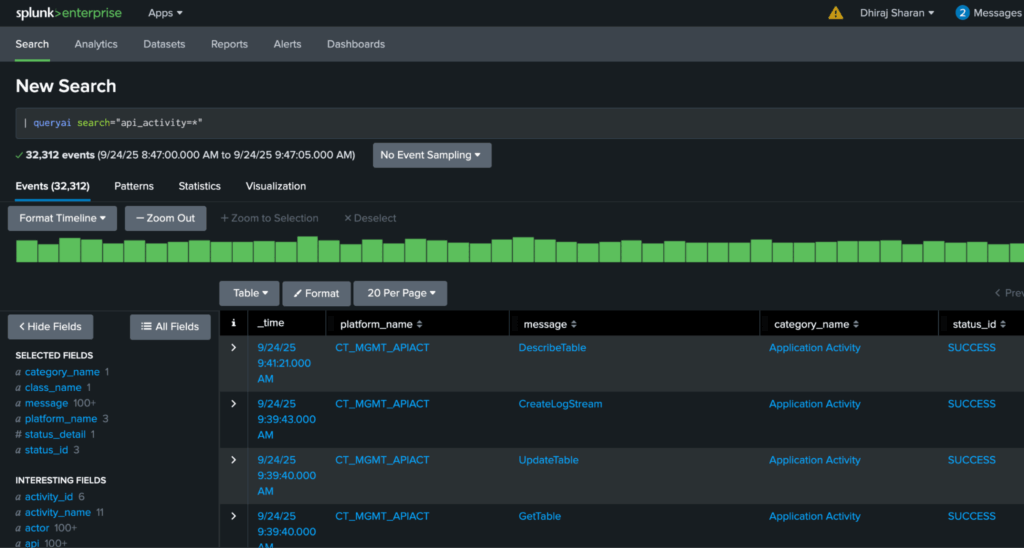
Task: Click the Hide Fields button
Action: (50, 327)
